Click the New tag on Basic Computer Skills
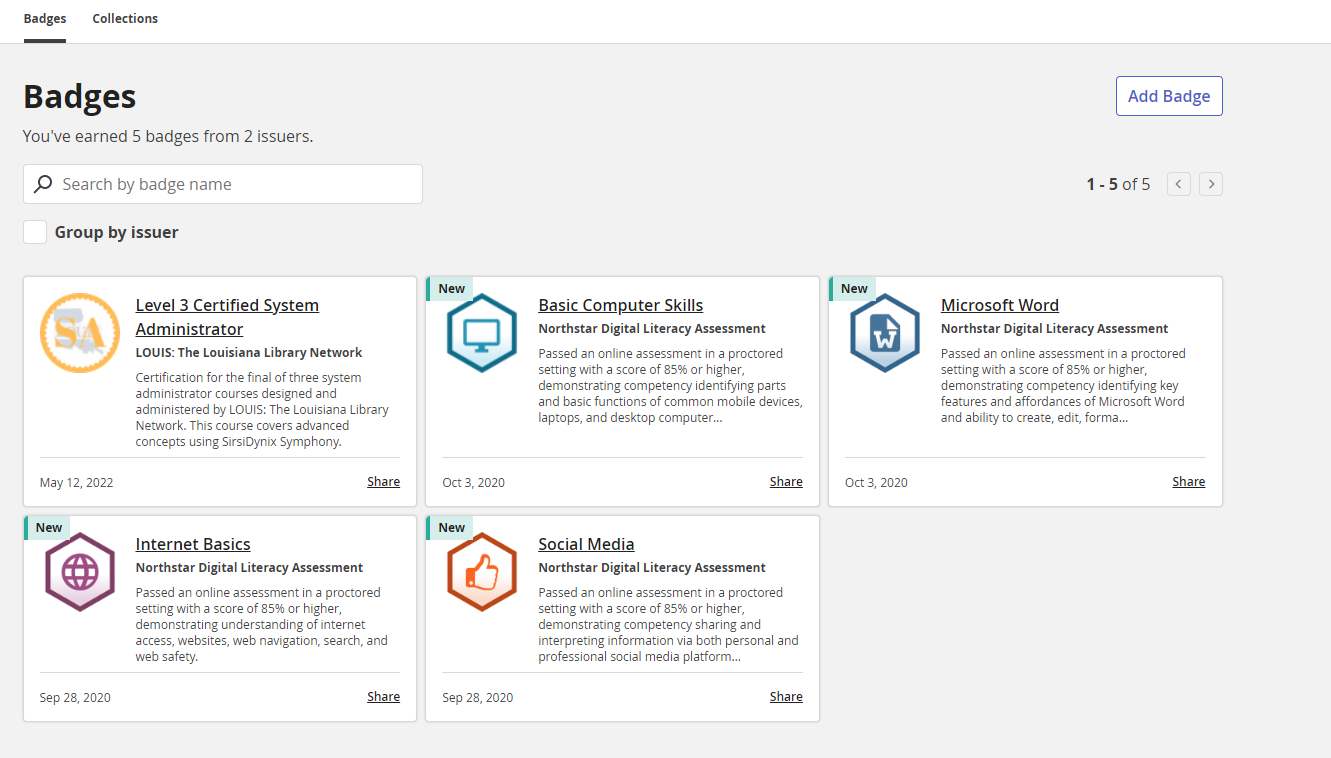 pyautogui.click(x=450, y=289)
